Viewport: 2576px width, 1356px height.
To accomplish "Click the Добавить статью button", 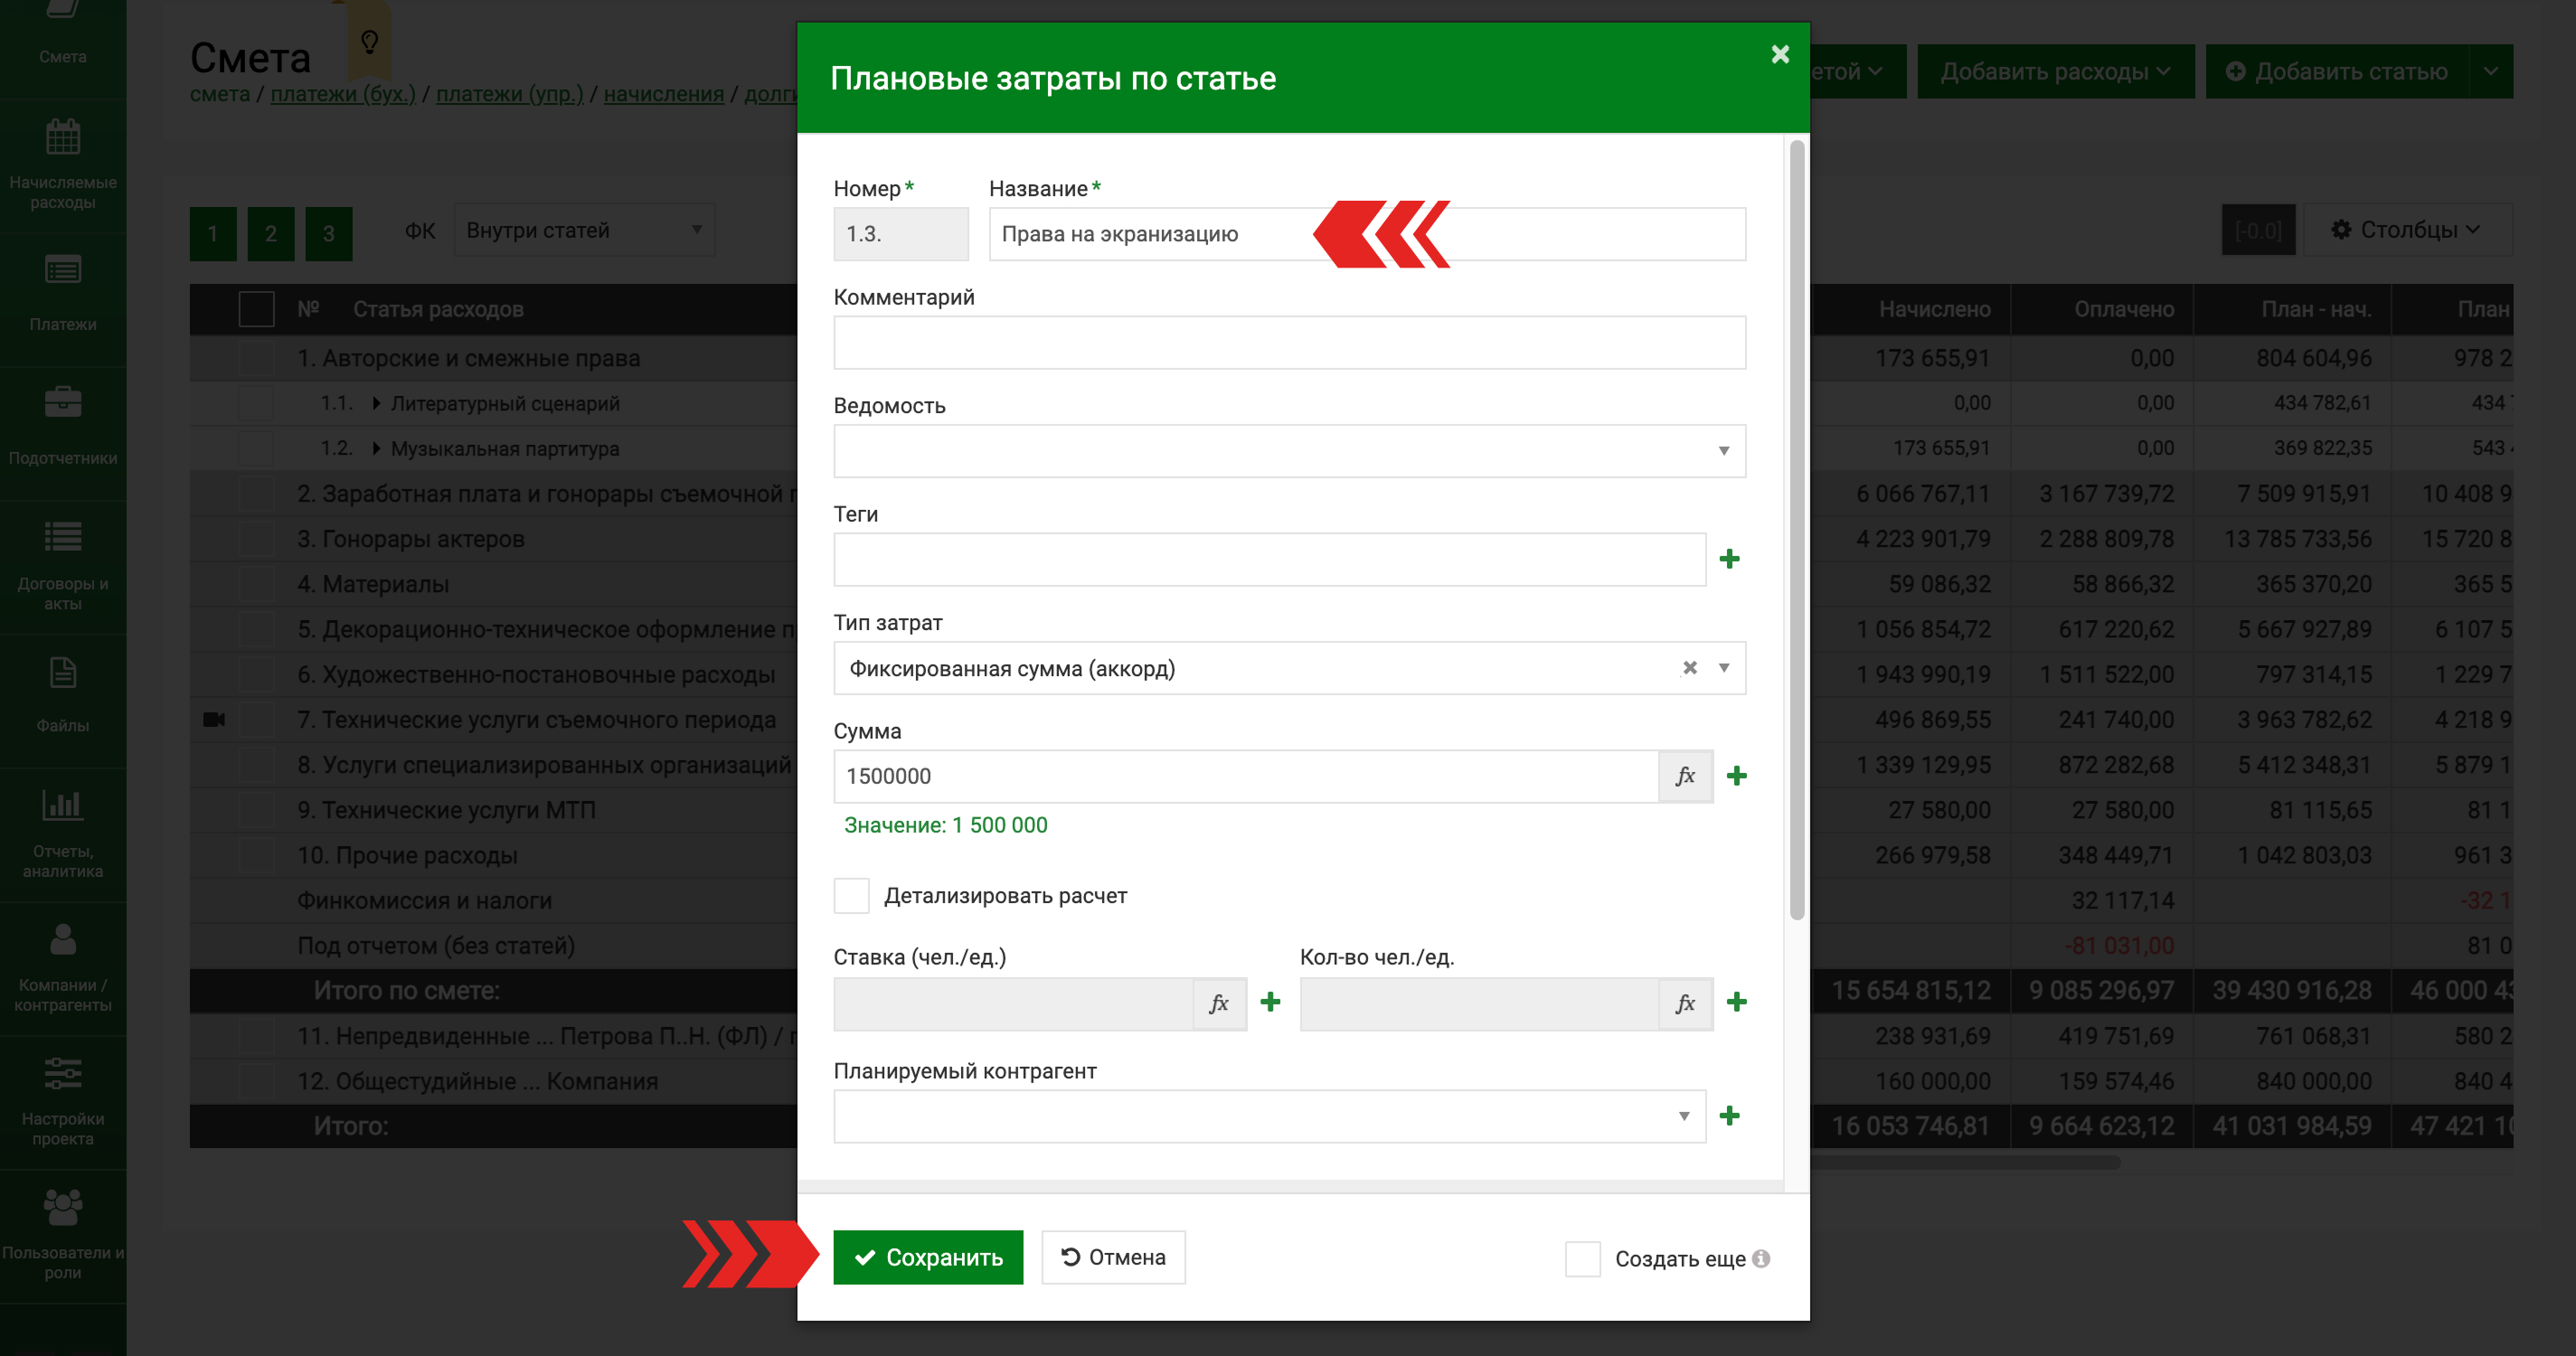I will pos(2338,71).
